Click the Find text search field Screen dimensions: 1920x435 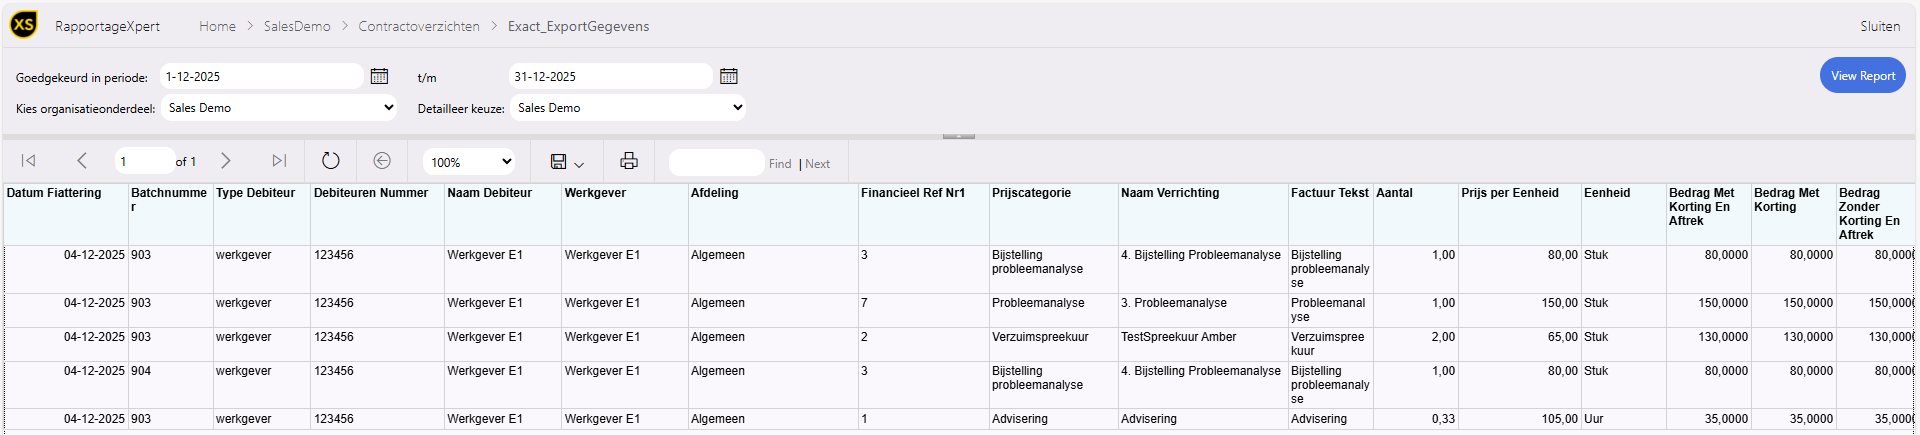pos(716,163)
